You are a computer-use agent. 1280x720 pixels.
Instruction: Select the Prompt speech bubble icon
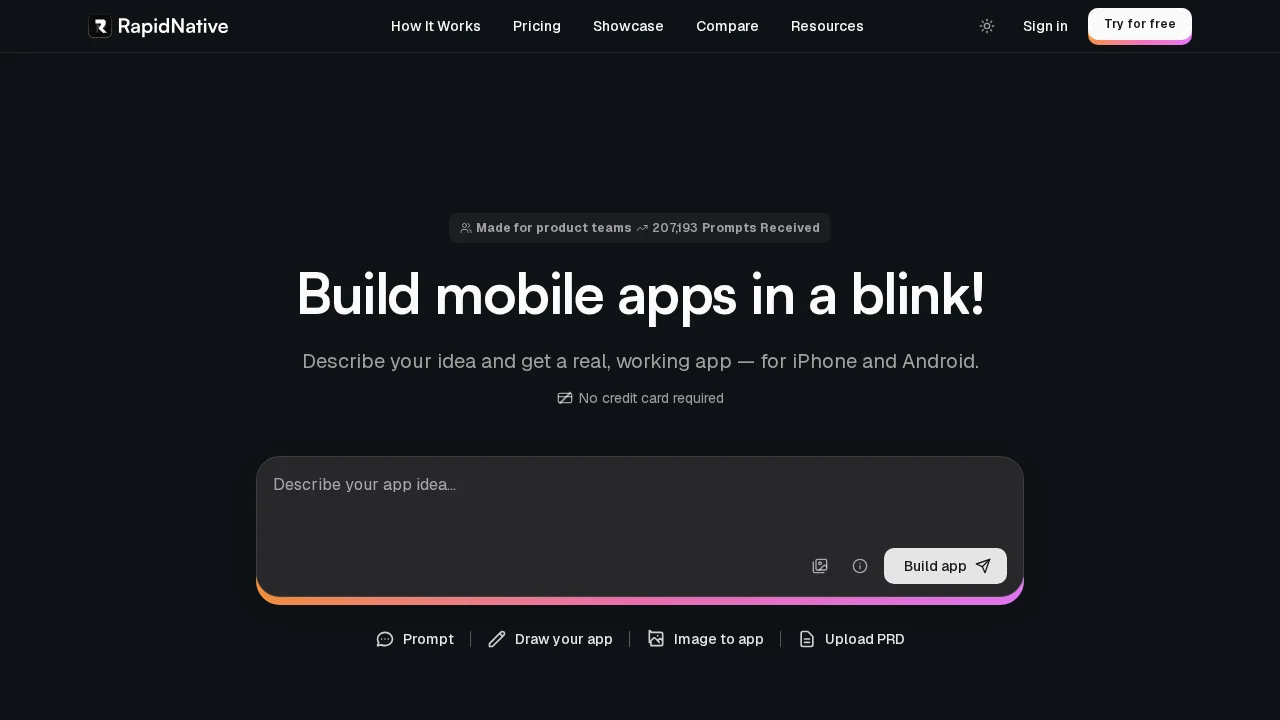point(385,639)
